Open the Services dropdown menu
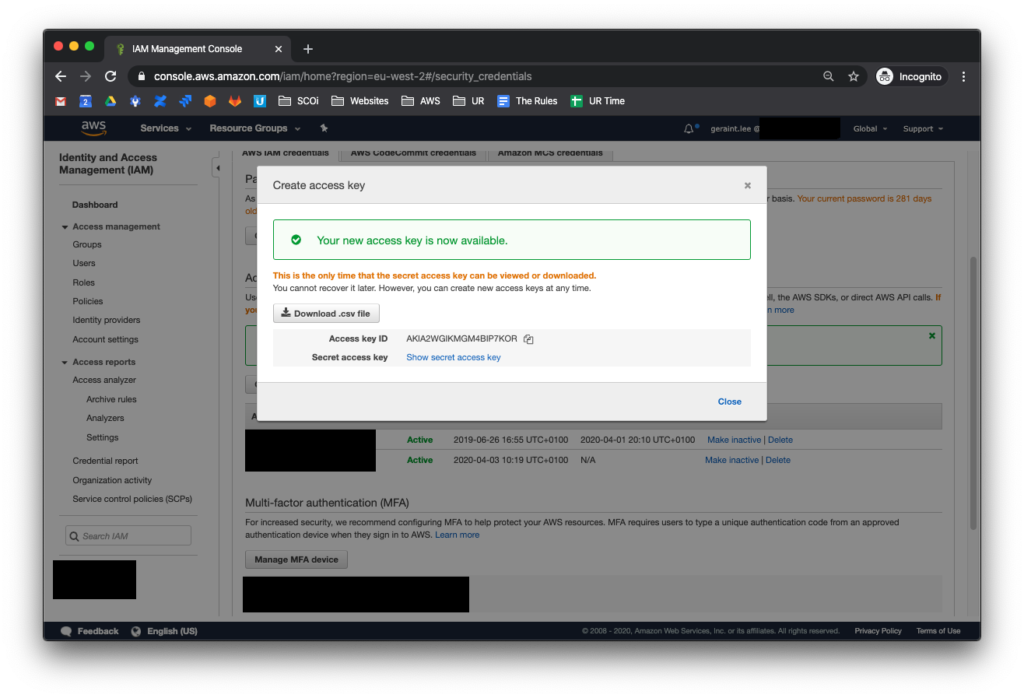1024x698 pixels. [165, 129]
